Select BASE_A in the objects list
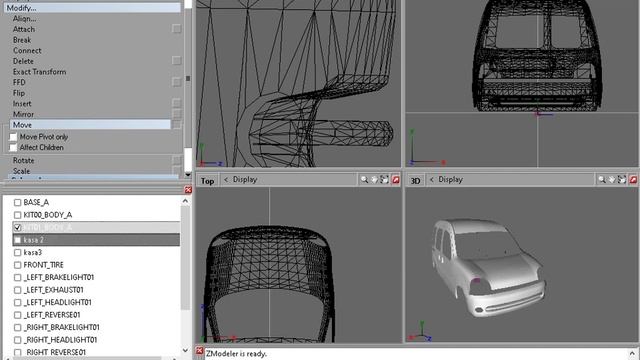640x360 pixels. click(x=36, y=202)
